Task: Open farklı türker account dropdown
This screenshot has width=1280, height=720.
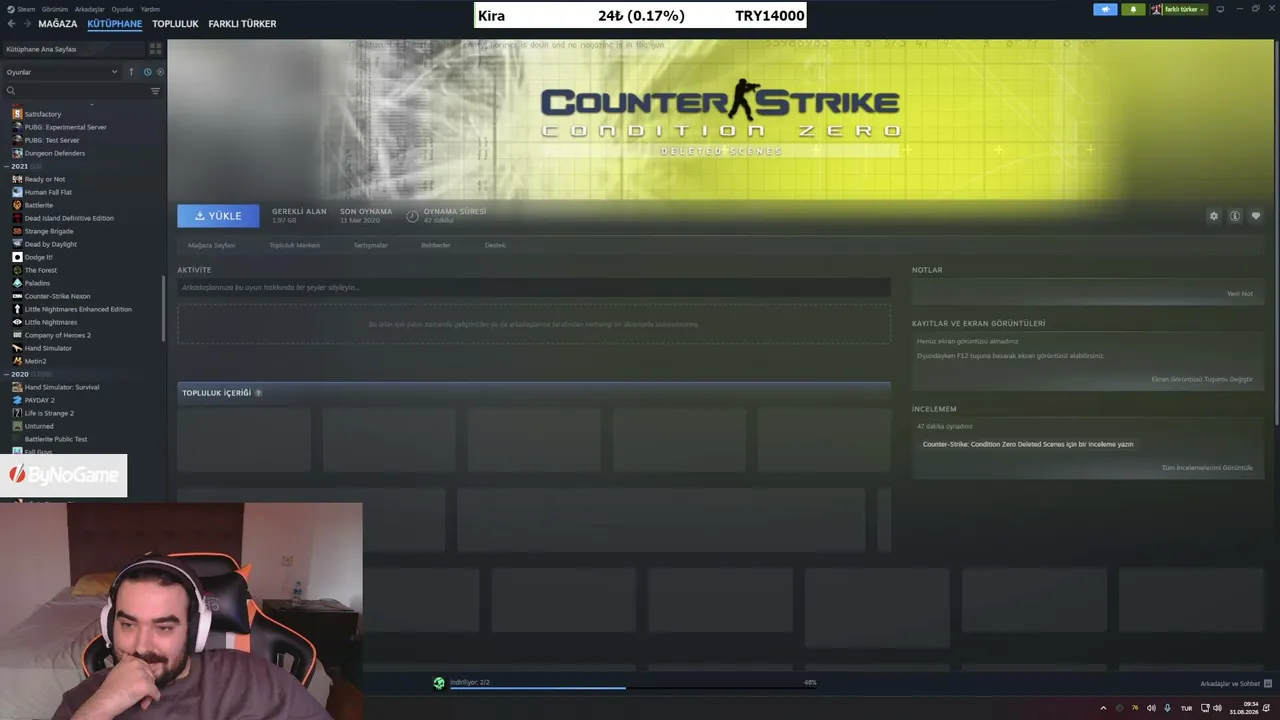Action: point(1179,9)
